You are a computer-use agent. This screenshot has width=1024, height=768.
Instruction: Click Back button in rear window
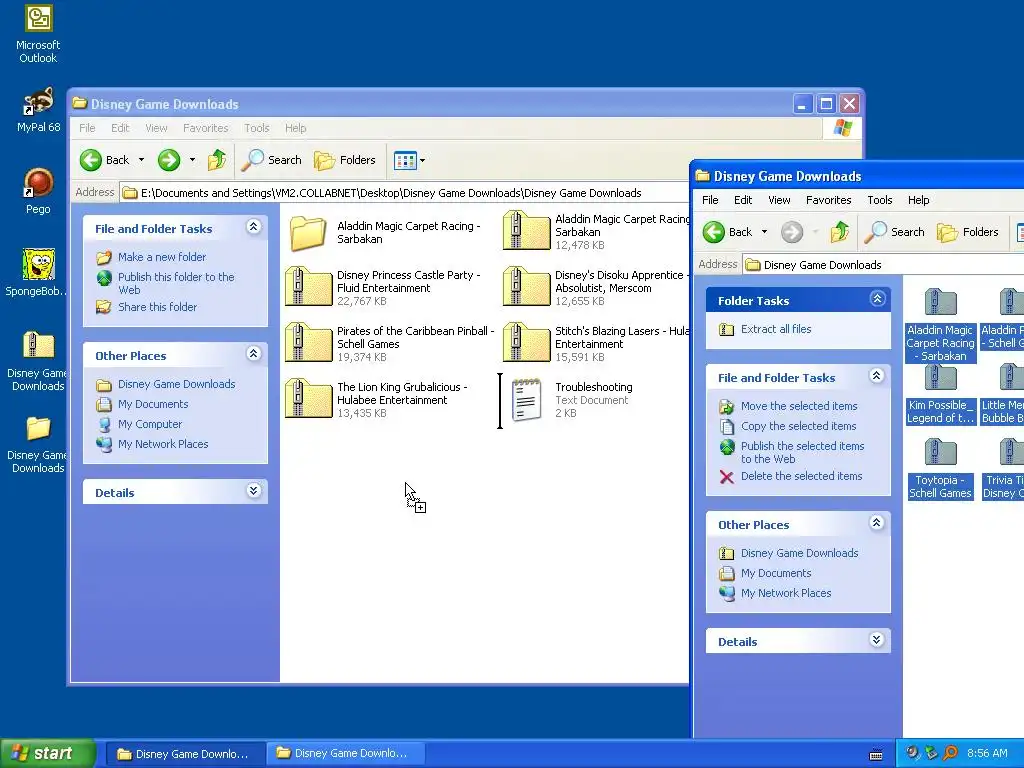(104, 160)
